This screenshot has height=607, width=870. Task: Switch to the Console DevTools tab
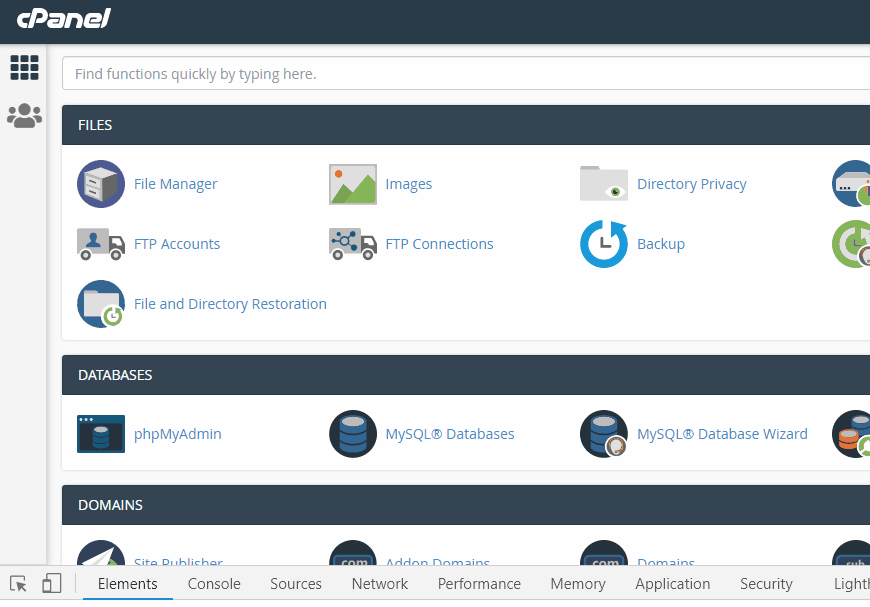tap(214, 584)
